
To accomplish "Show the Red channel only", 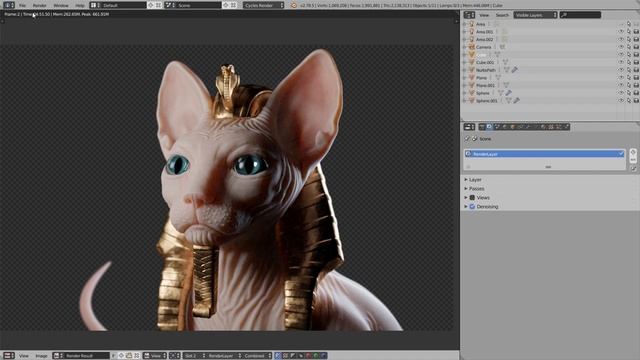I will point(308,356).
